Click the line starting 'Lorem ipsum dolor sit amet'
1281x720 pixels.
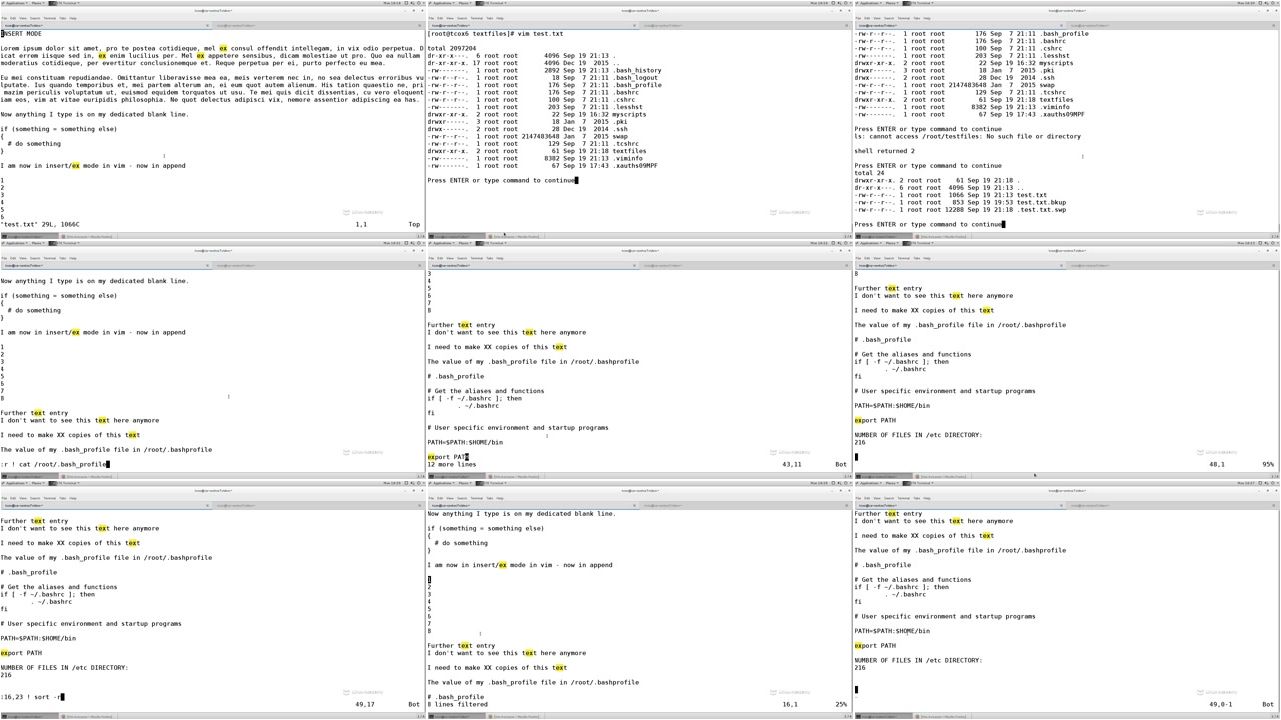[x=212, y=48]
